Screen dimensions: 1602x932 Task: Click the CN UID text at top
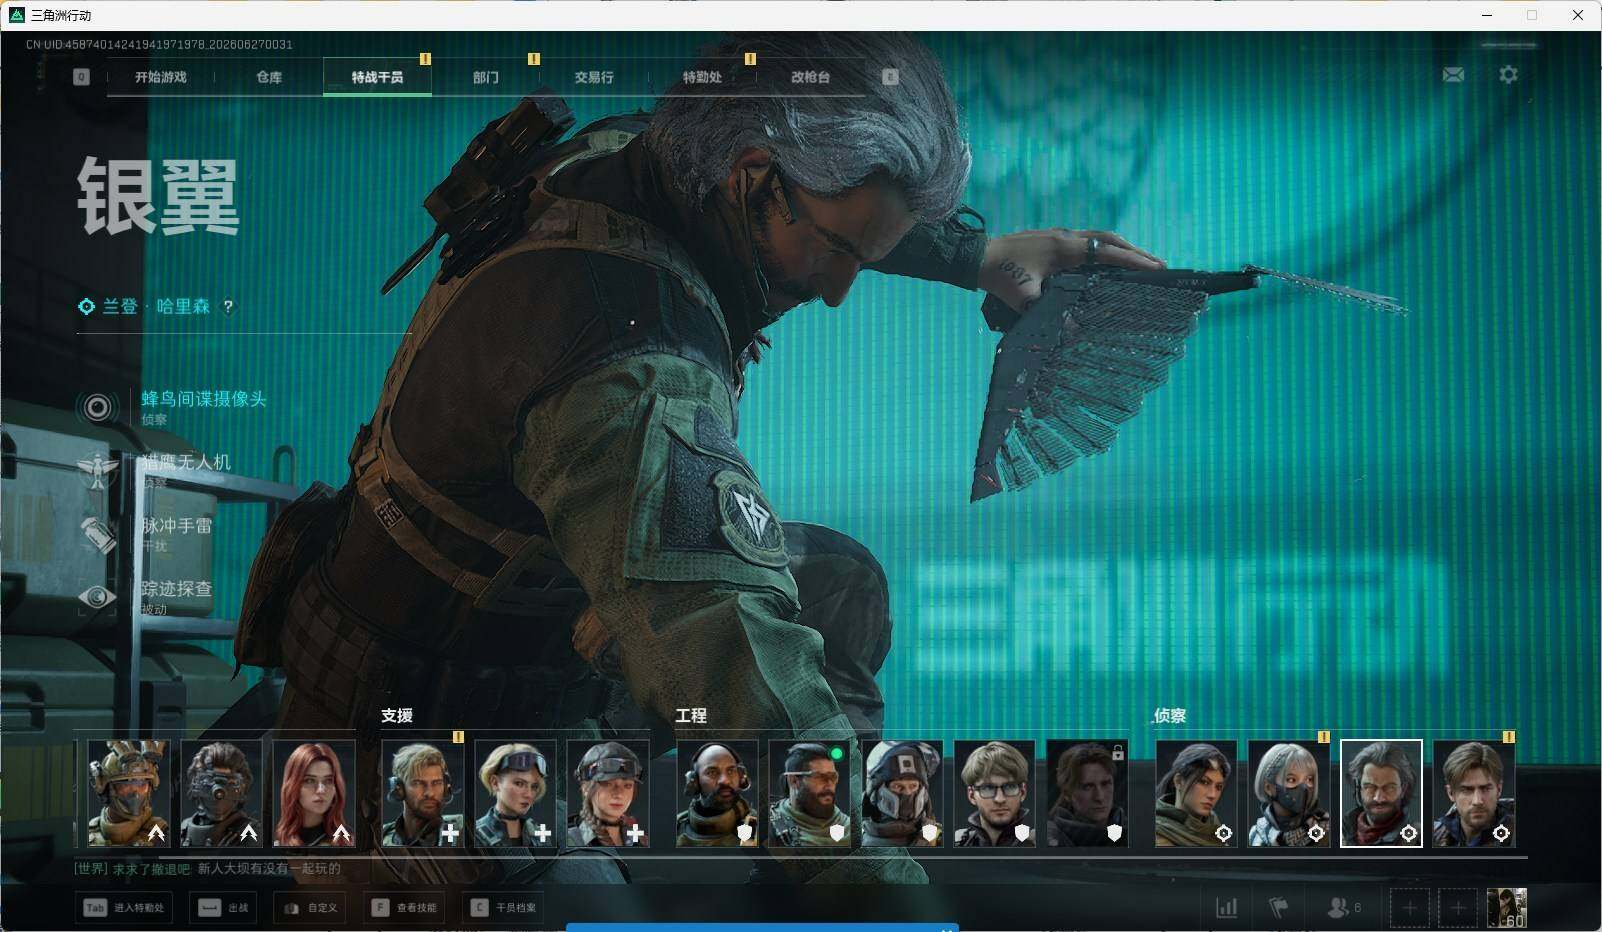point(159,44)
